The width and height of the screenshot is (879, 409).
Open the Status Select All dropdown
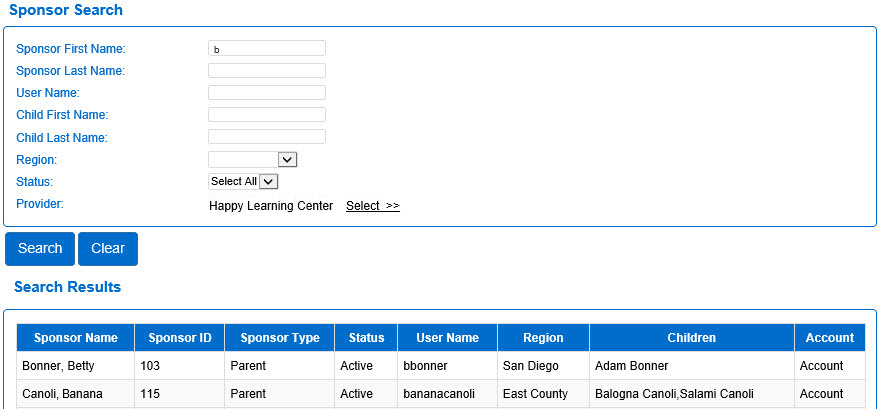243,182
